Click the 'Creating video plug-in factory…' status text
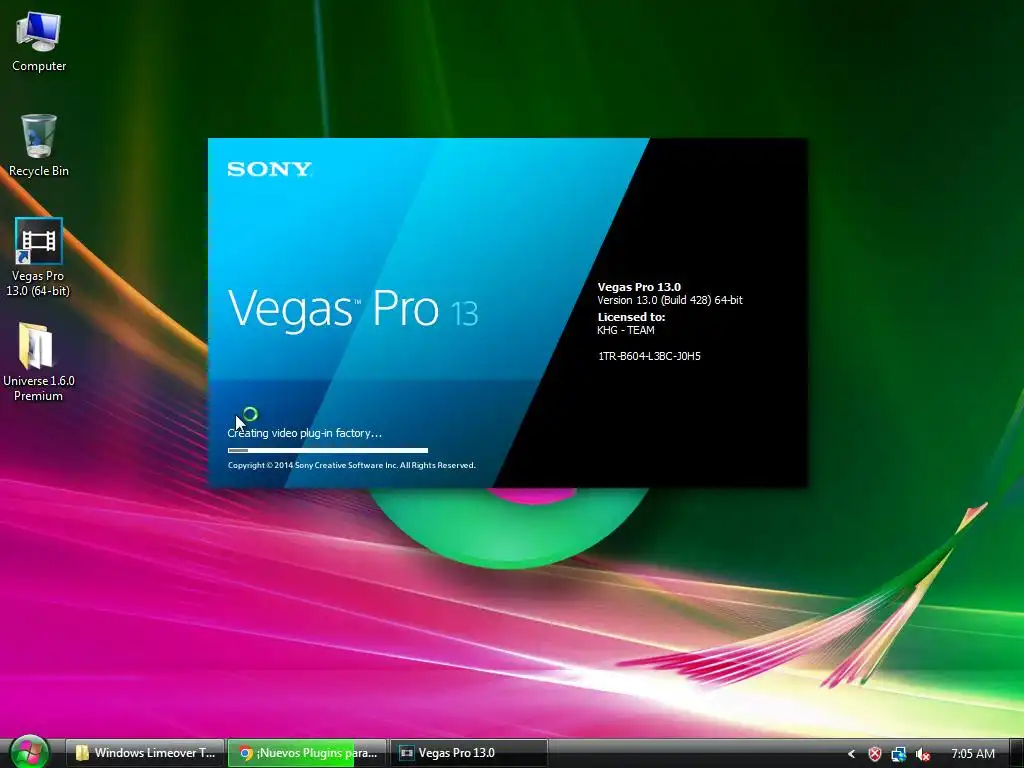 tap(304, 433)
